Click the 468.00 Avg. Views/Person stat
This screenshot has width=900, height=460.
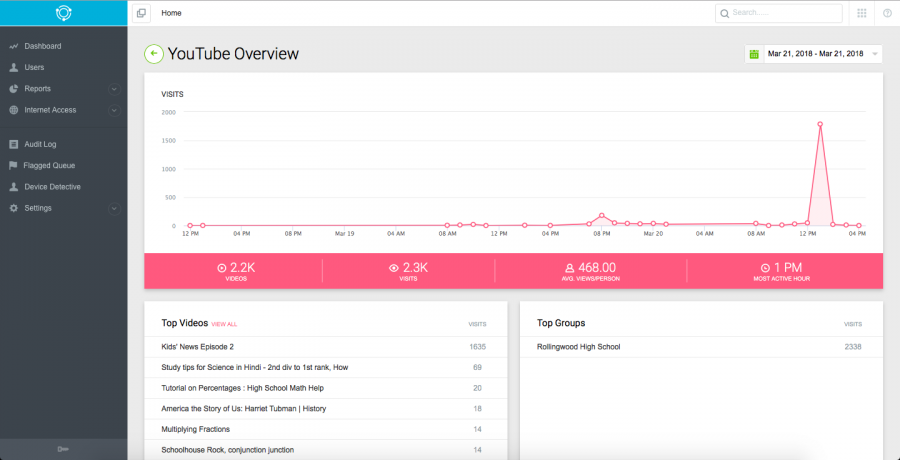click(x=591, y=271)
